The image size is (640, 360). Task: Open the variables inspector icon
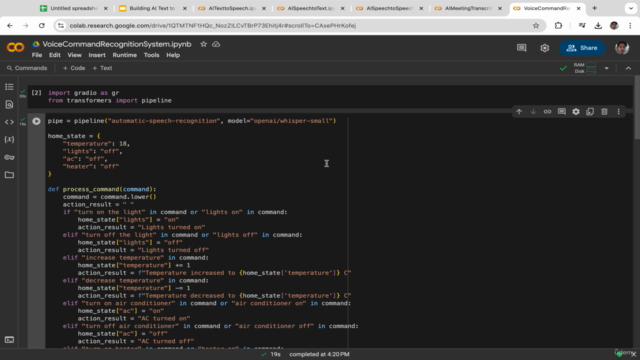[9, 140]
